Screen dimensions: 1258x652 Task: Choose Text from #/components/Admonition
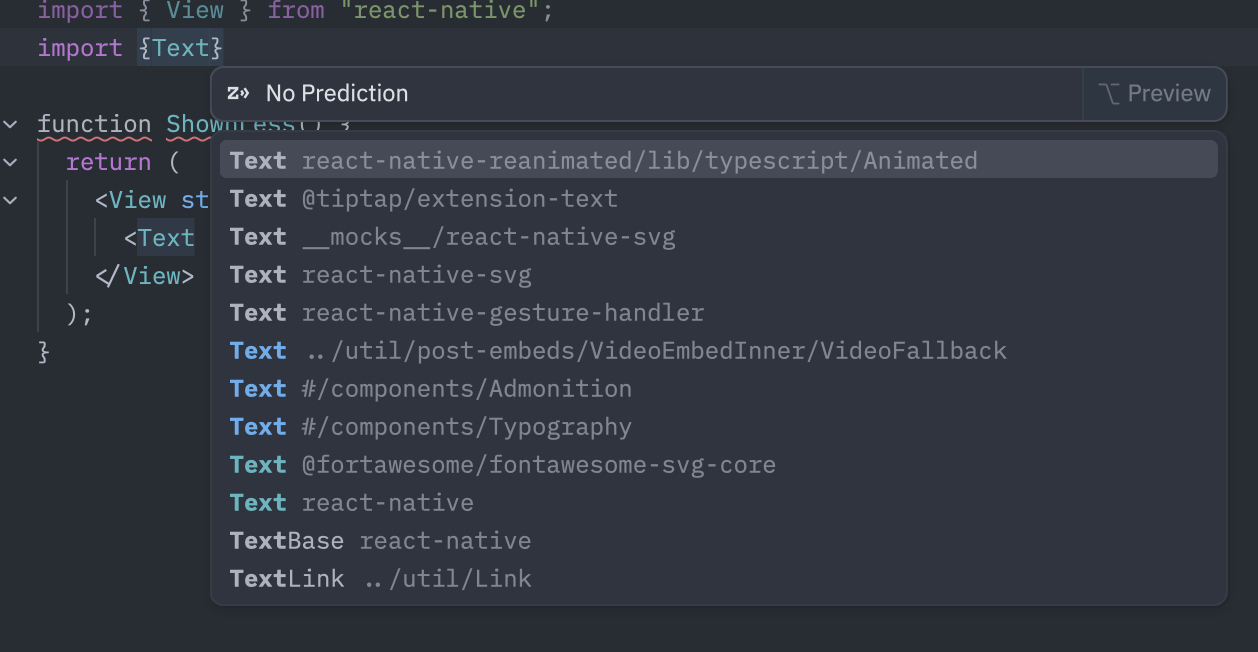coord(431,389)
